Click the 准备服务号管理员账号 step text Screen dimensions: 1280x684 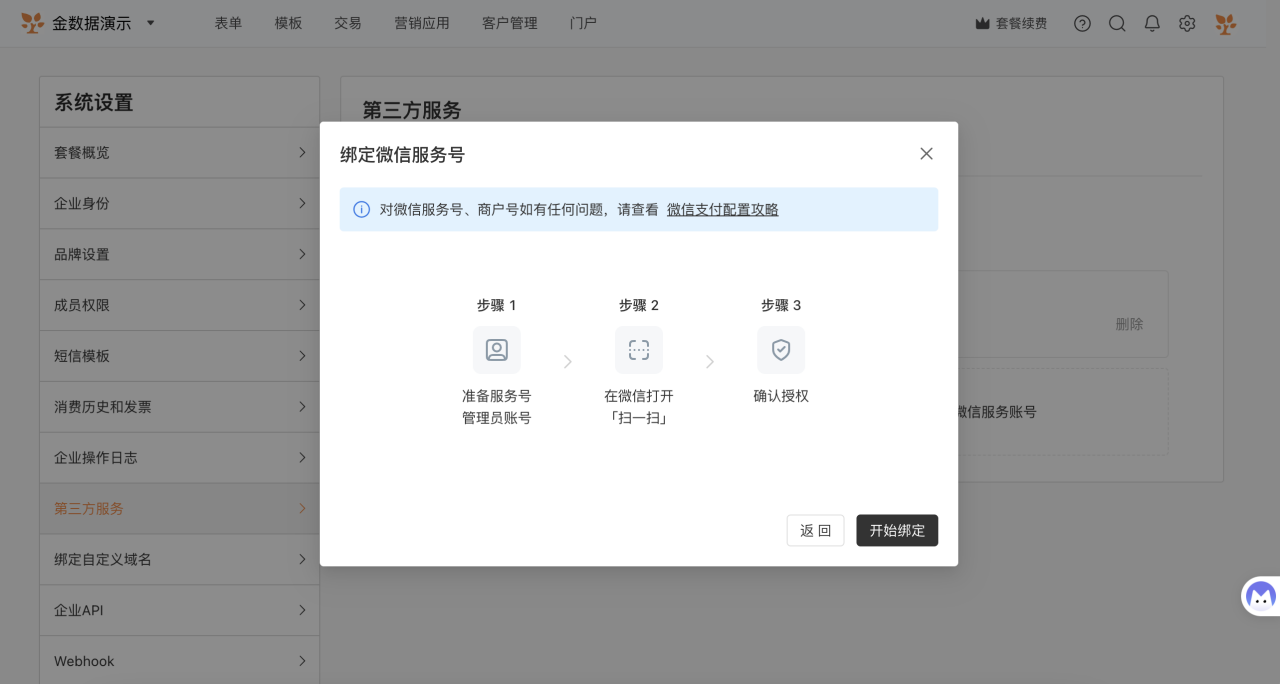[x=497, y=407]
